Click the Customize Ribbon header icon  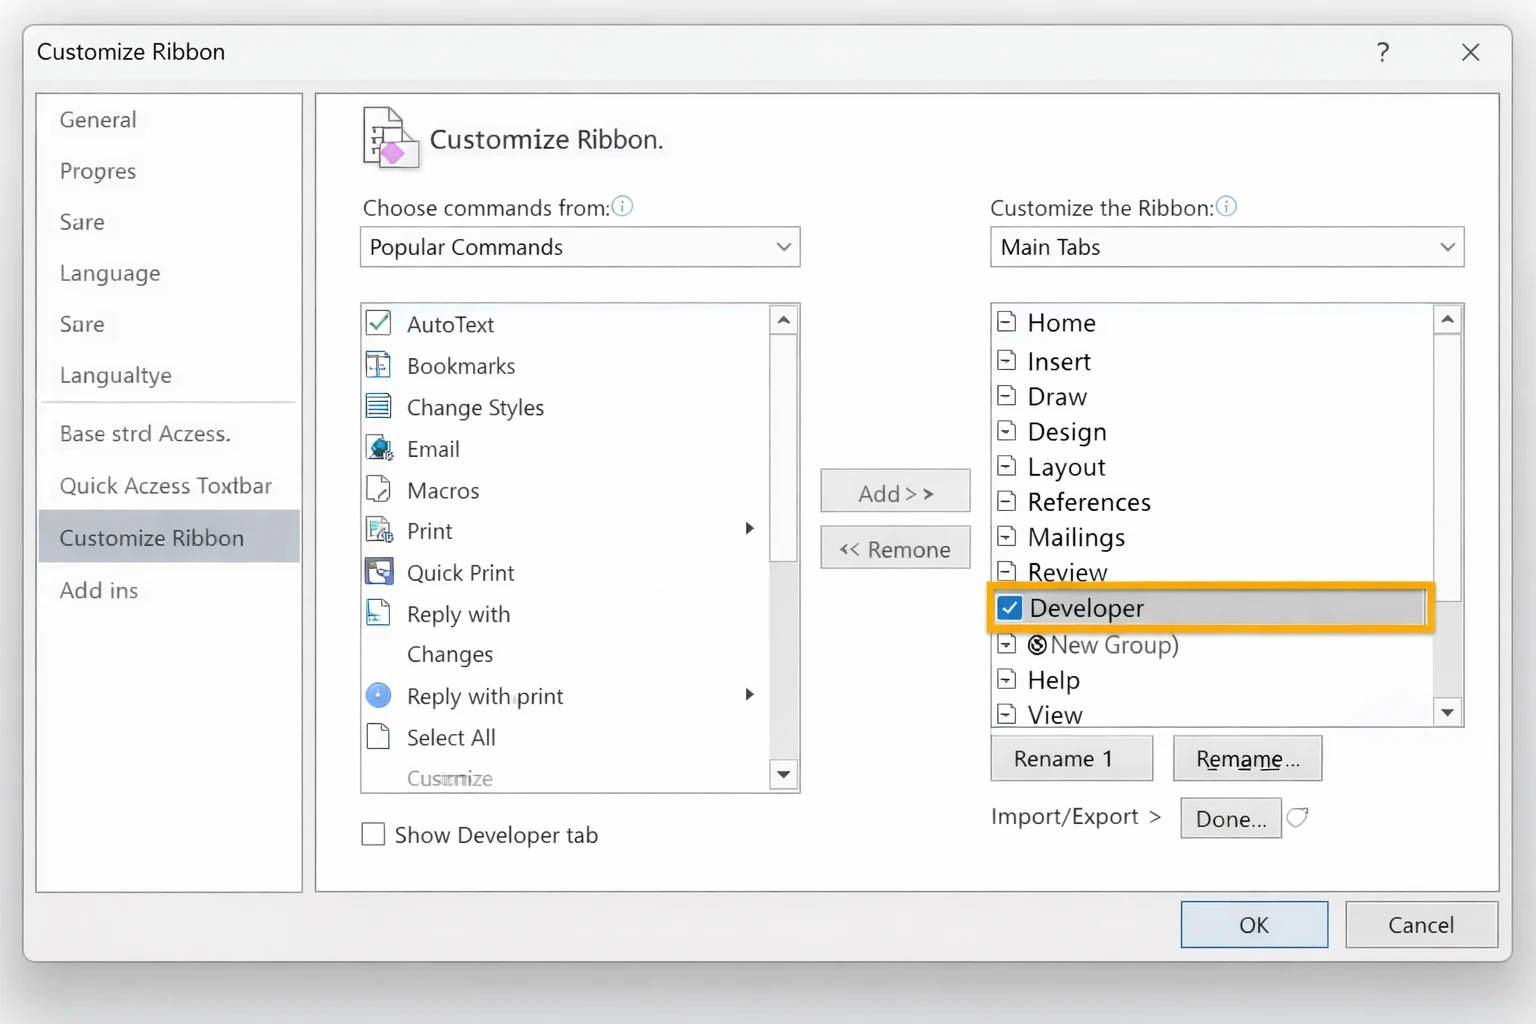pos(390,138)
